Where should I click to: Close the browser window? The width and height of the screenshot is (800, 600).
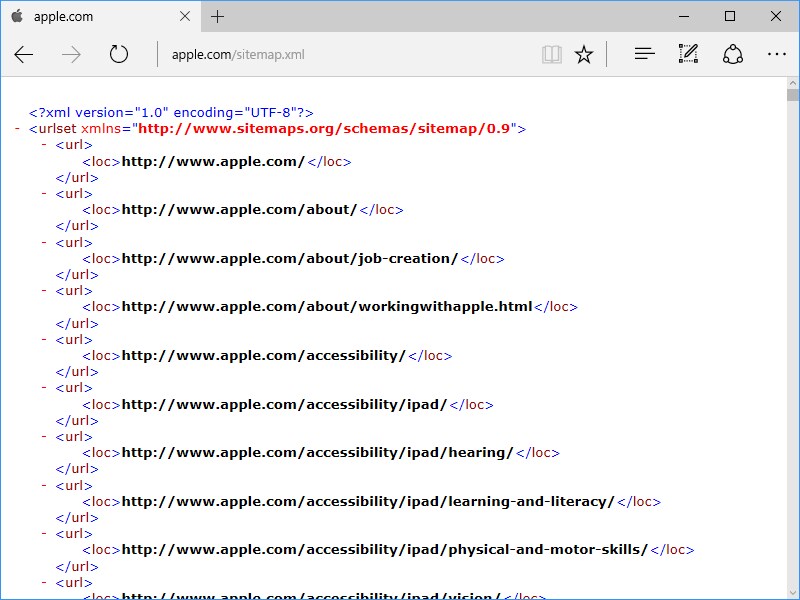click(776, 16)
